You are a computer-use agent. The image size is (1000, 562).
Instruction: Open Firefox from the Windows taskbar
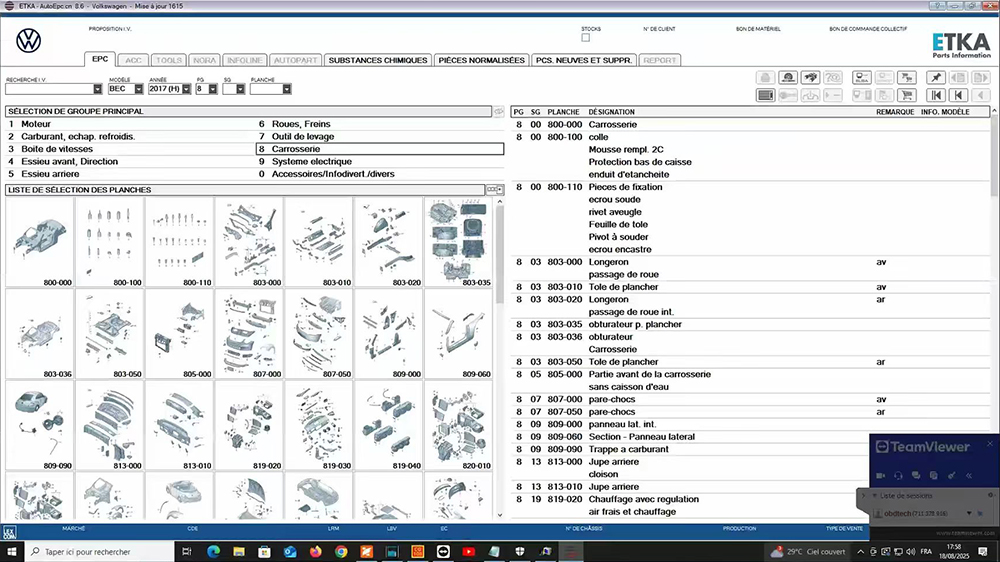click(316, 551)
